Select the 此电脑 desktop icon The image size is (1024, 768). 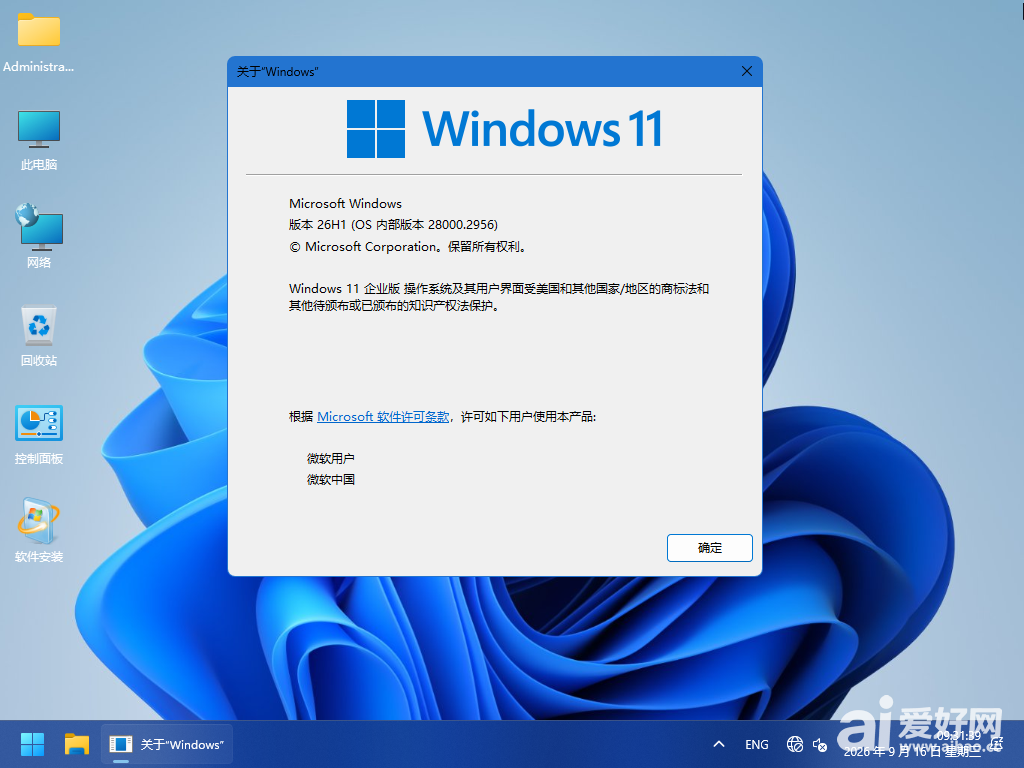(x=39, y=140)
